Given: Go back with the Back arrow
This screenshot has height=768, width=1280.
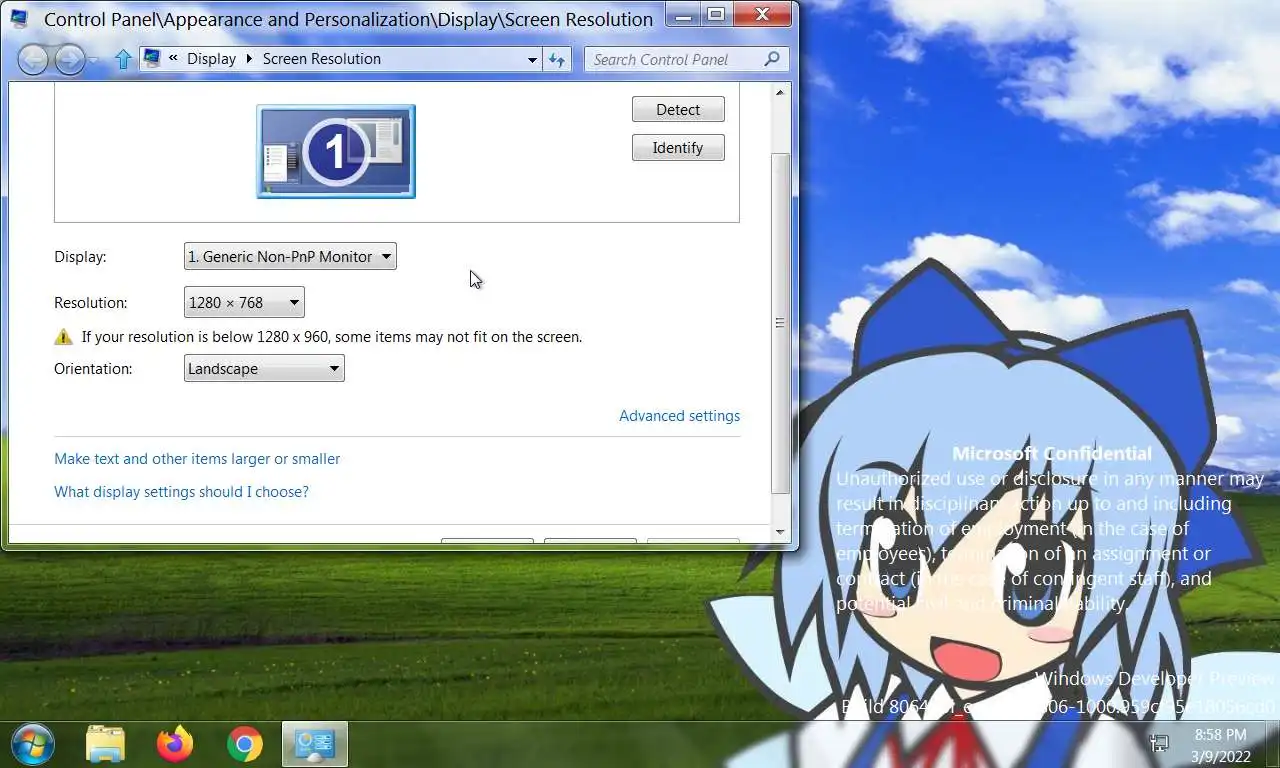Looking at the screenshot, I should [x=32, y=59].
